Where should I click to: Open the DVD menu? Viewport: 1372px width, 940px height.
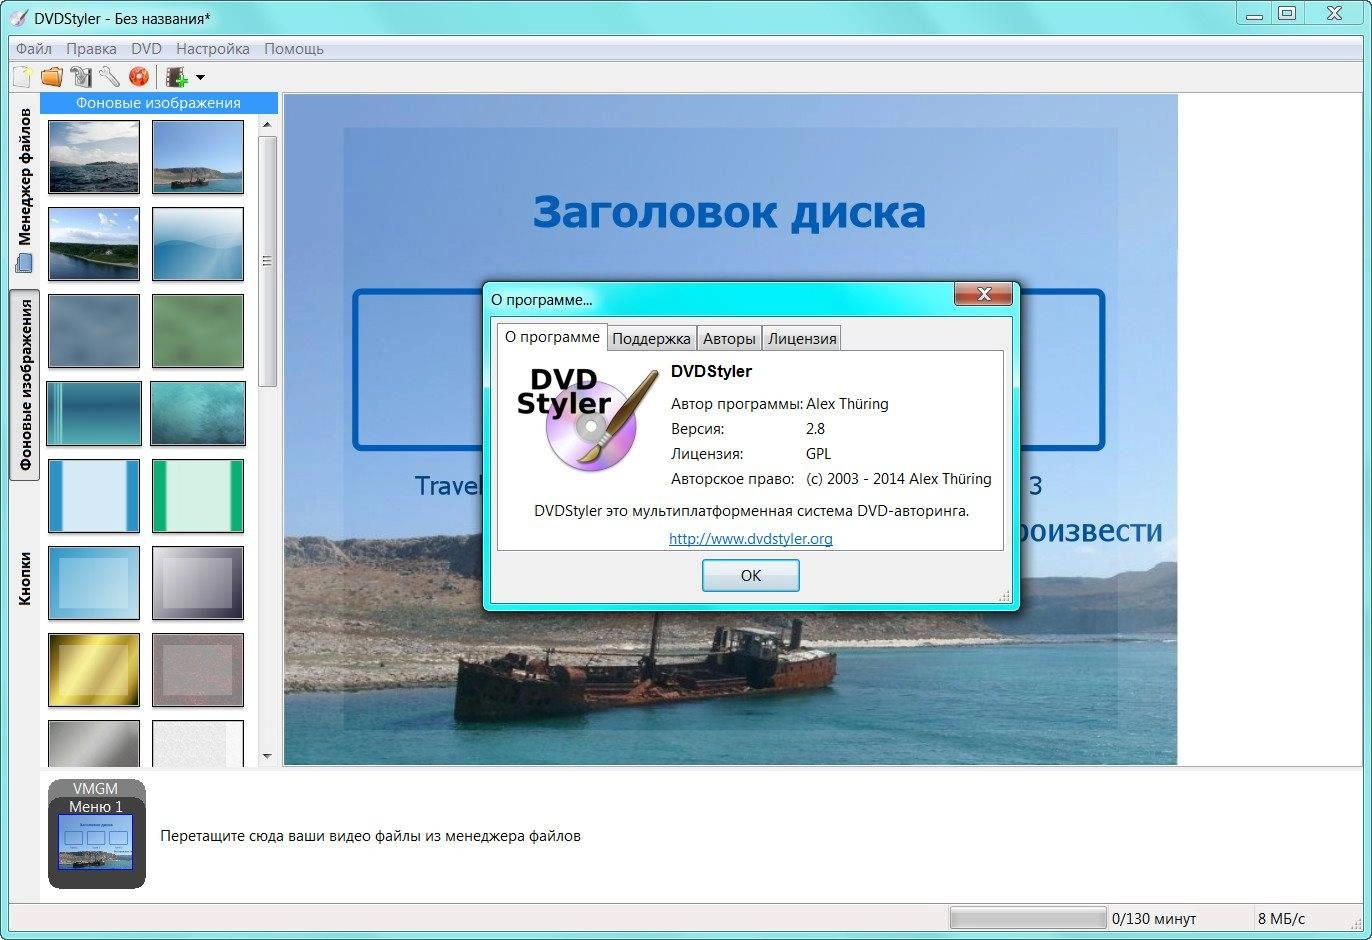(x=146, y=48)
